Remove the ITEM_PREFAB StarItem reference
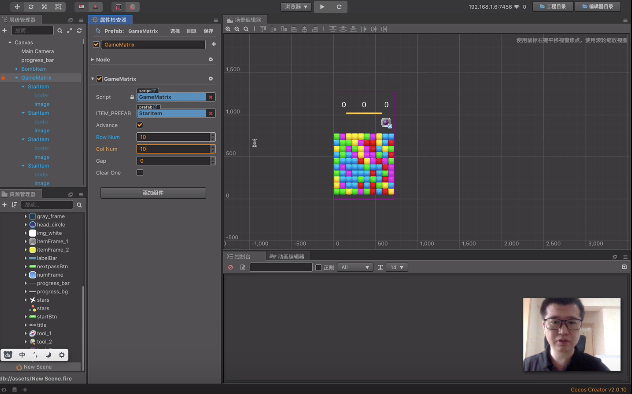This screenshot has height=394, width=632. click(x=210, y=114)
